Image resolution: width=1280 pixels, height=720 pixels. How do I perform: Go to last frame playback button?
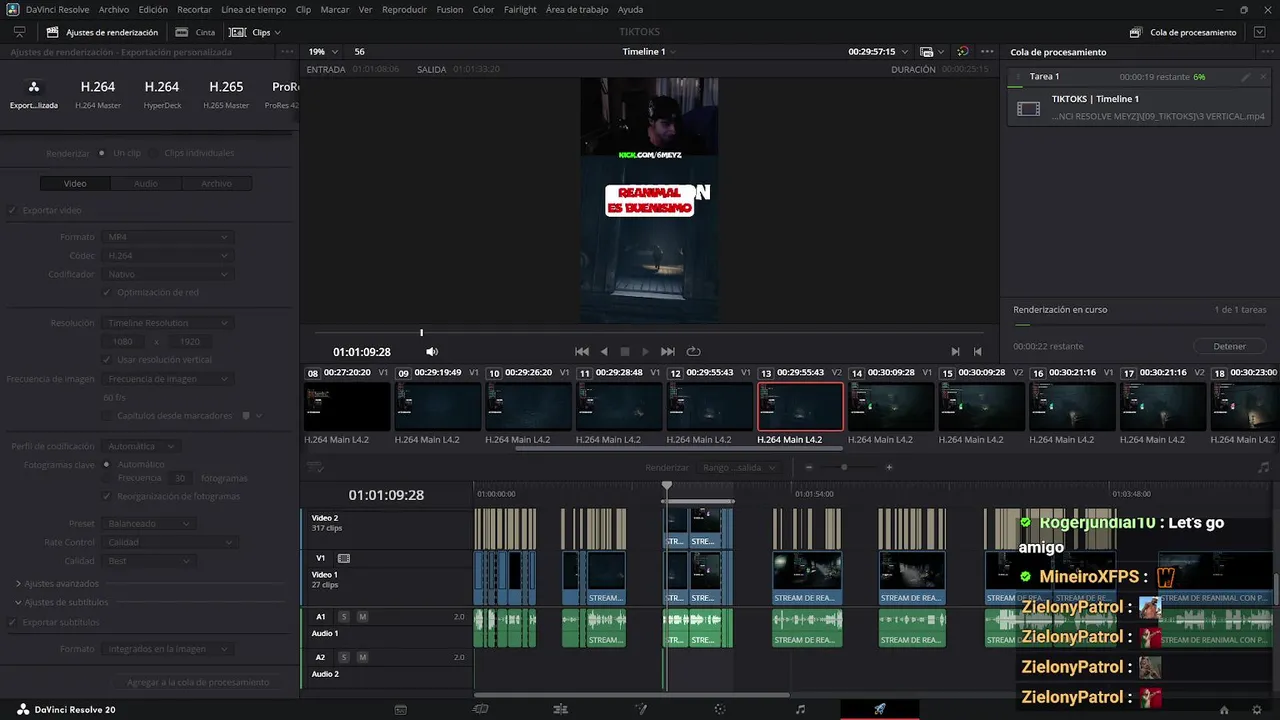(668, 352)
